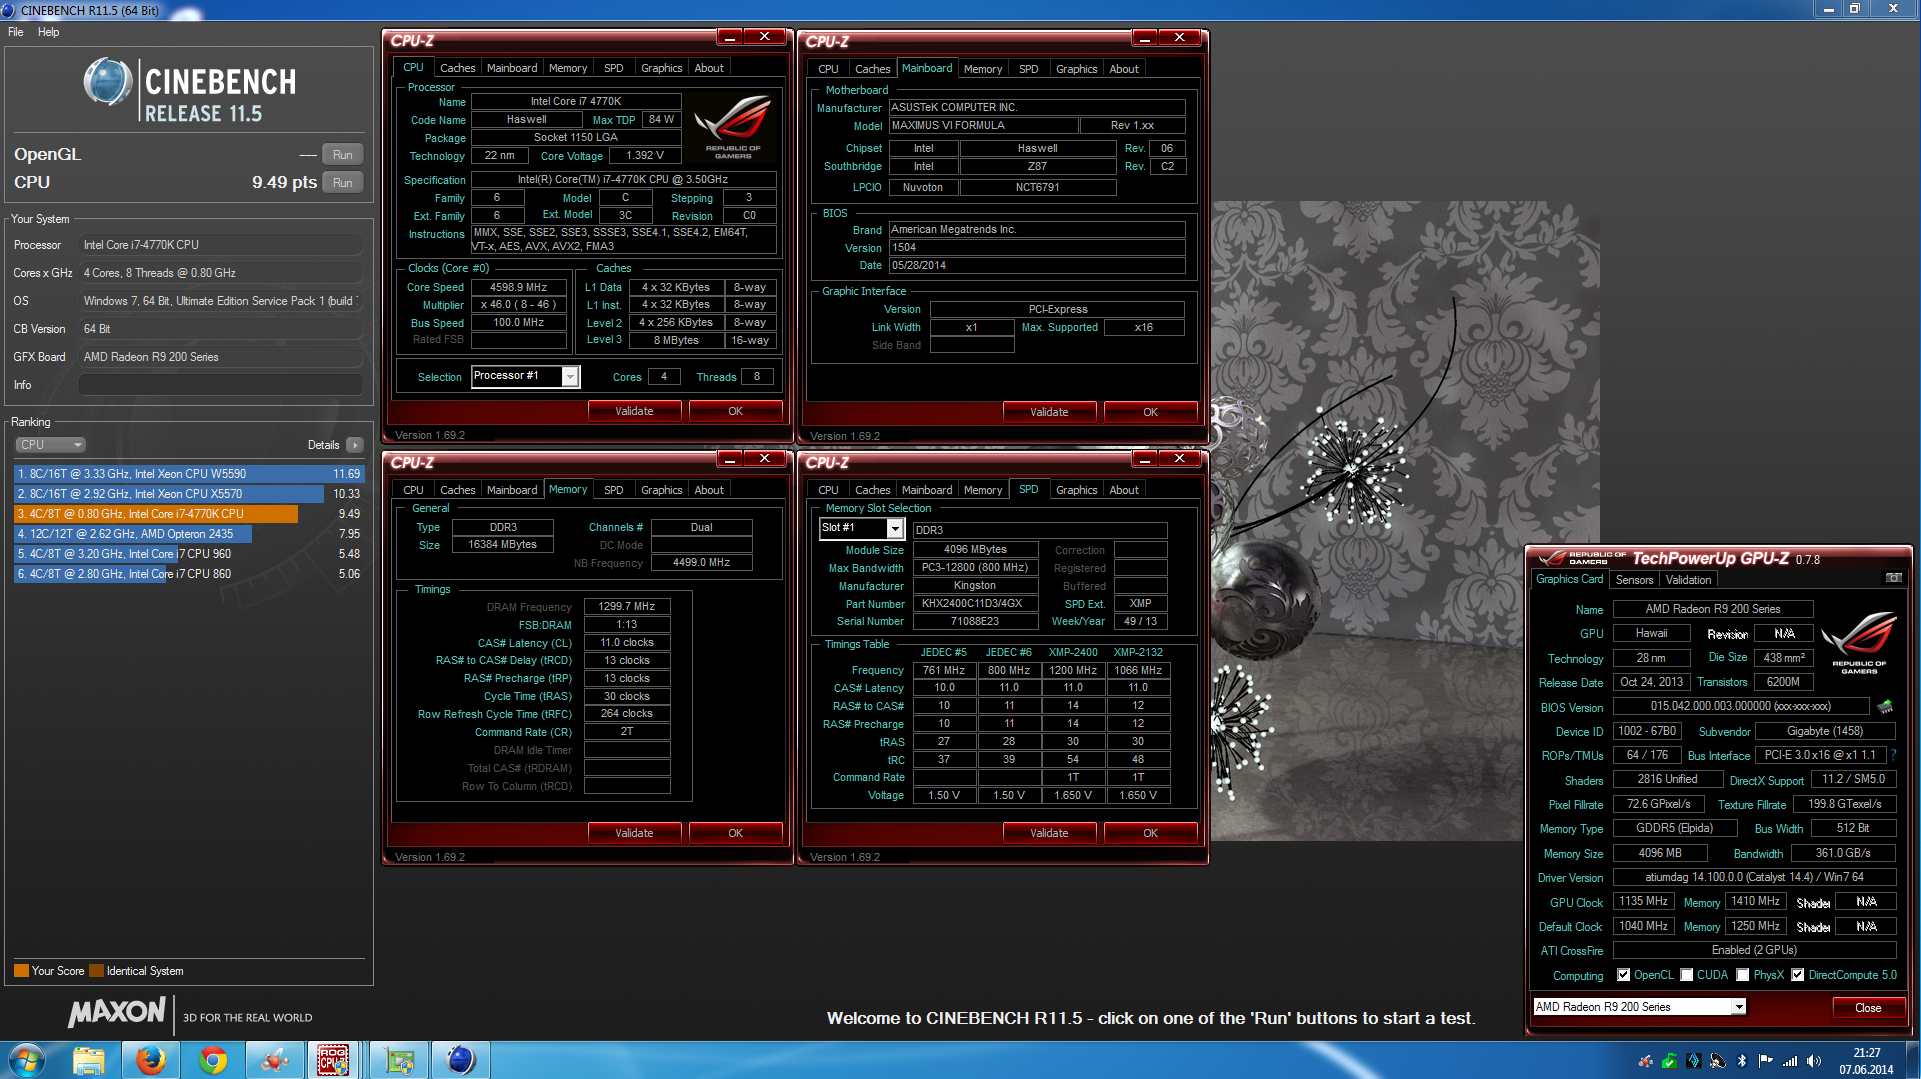Click the Bluetooth tray icon
The image size is (1921, 1079).
[1741, 1061]
